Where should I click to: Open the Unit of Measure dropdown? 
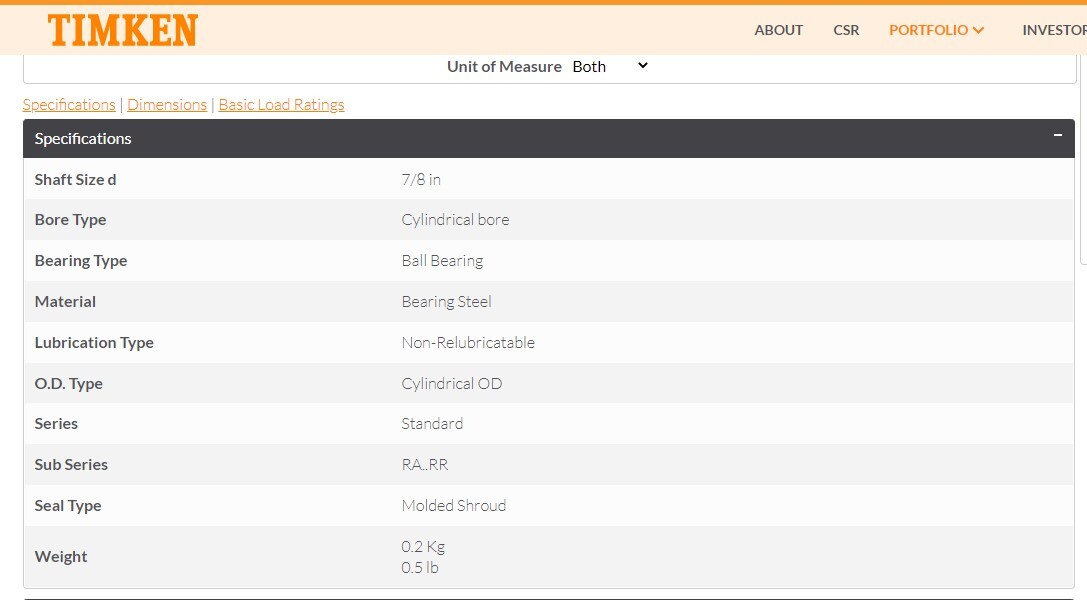tap(610, 67)
